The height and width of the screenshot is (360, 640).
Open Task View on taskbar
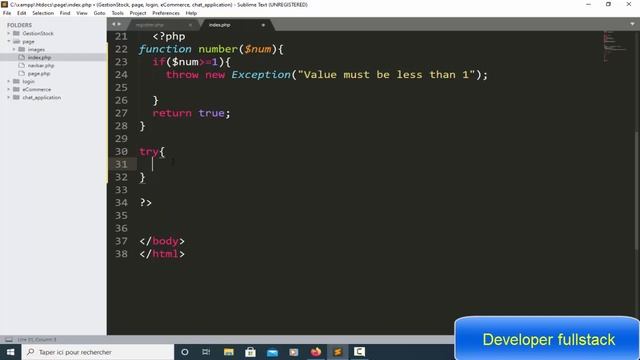[x=206, y=352]
